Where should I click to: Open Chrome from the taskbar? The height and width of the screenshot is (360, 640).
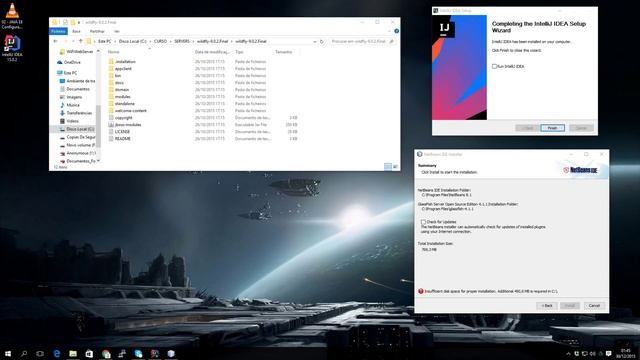click(106, 353)
